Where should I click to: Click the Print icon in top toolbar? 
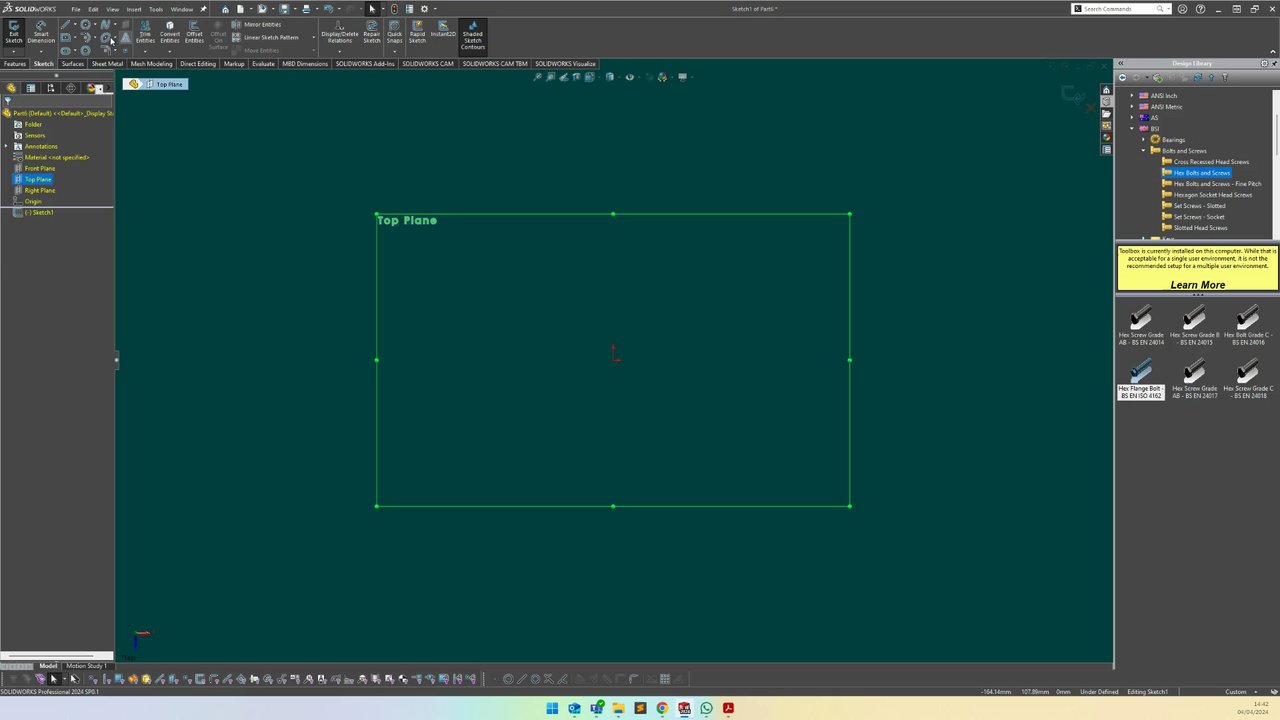306,9
